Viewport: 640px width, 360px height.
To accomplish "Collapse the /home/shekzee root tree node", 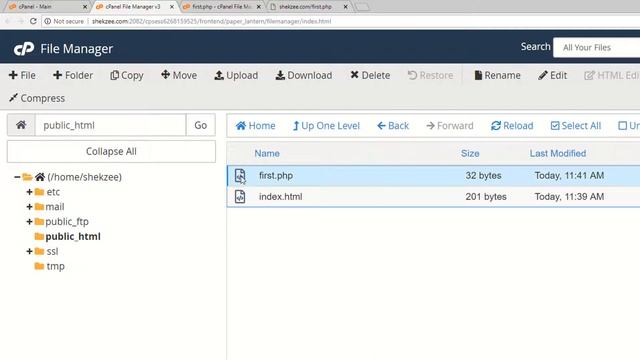I will pyautogui.click(x=17, y=177).
